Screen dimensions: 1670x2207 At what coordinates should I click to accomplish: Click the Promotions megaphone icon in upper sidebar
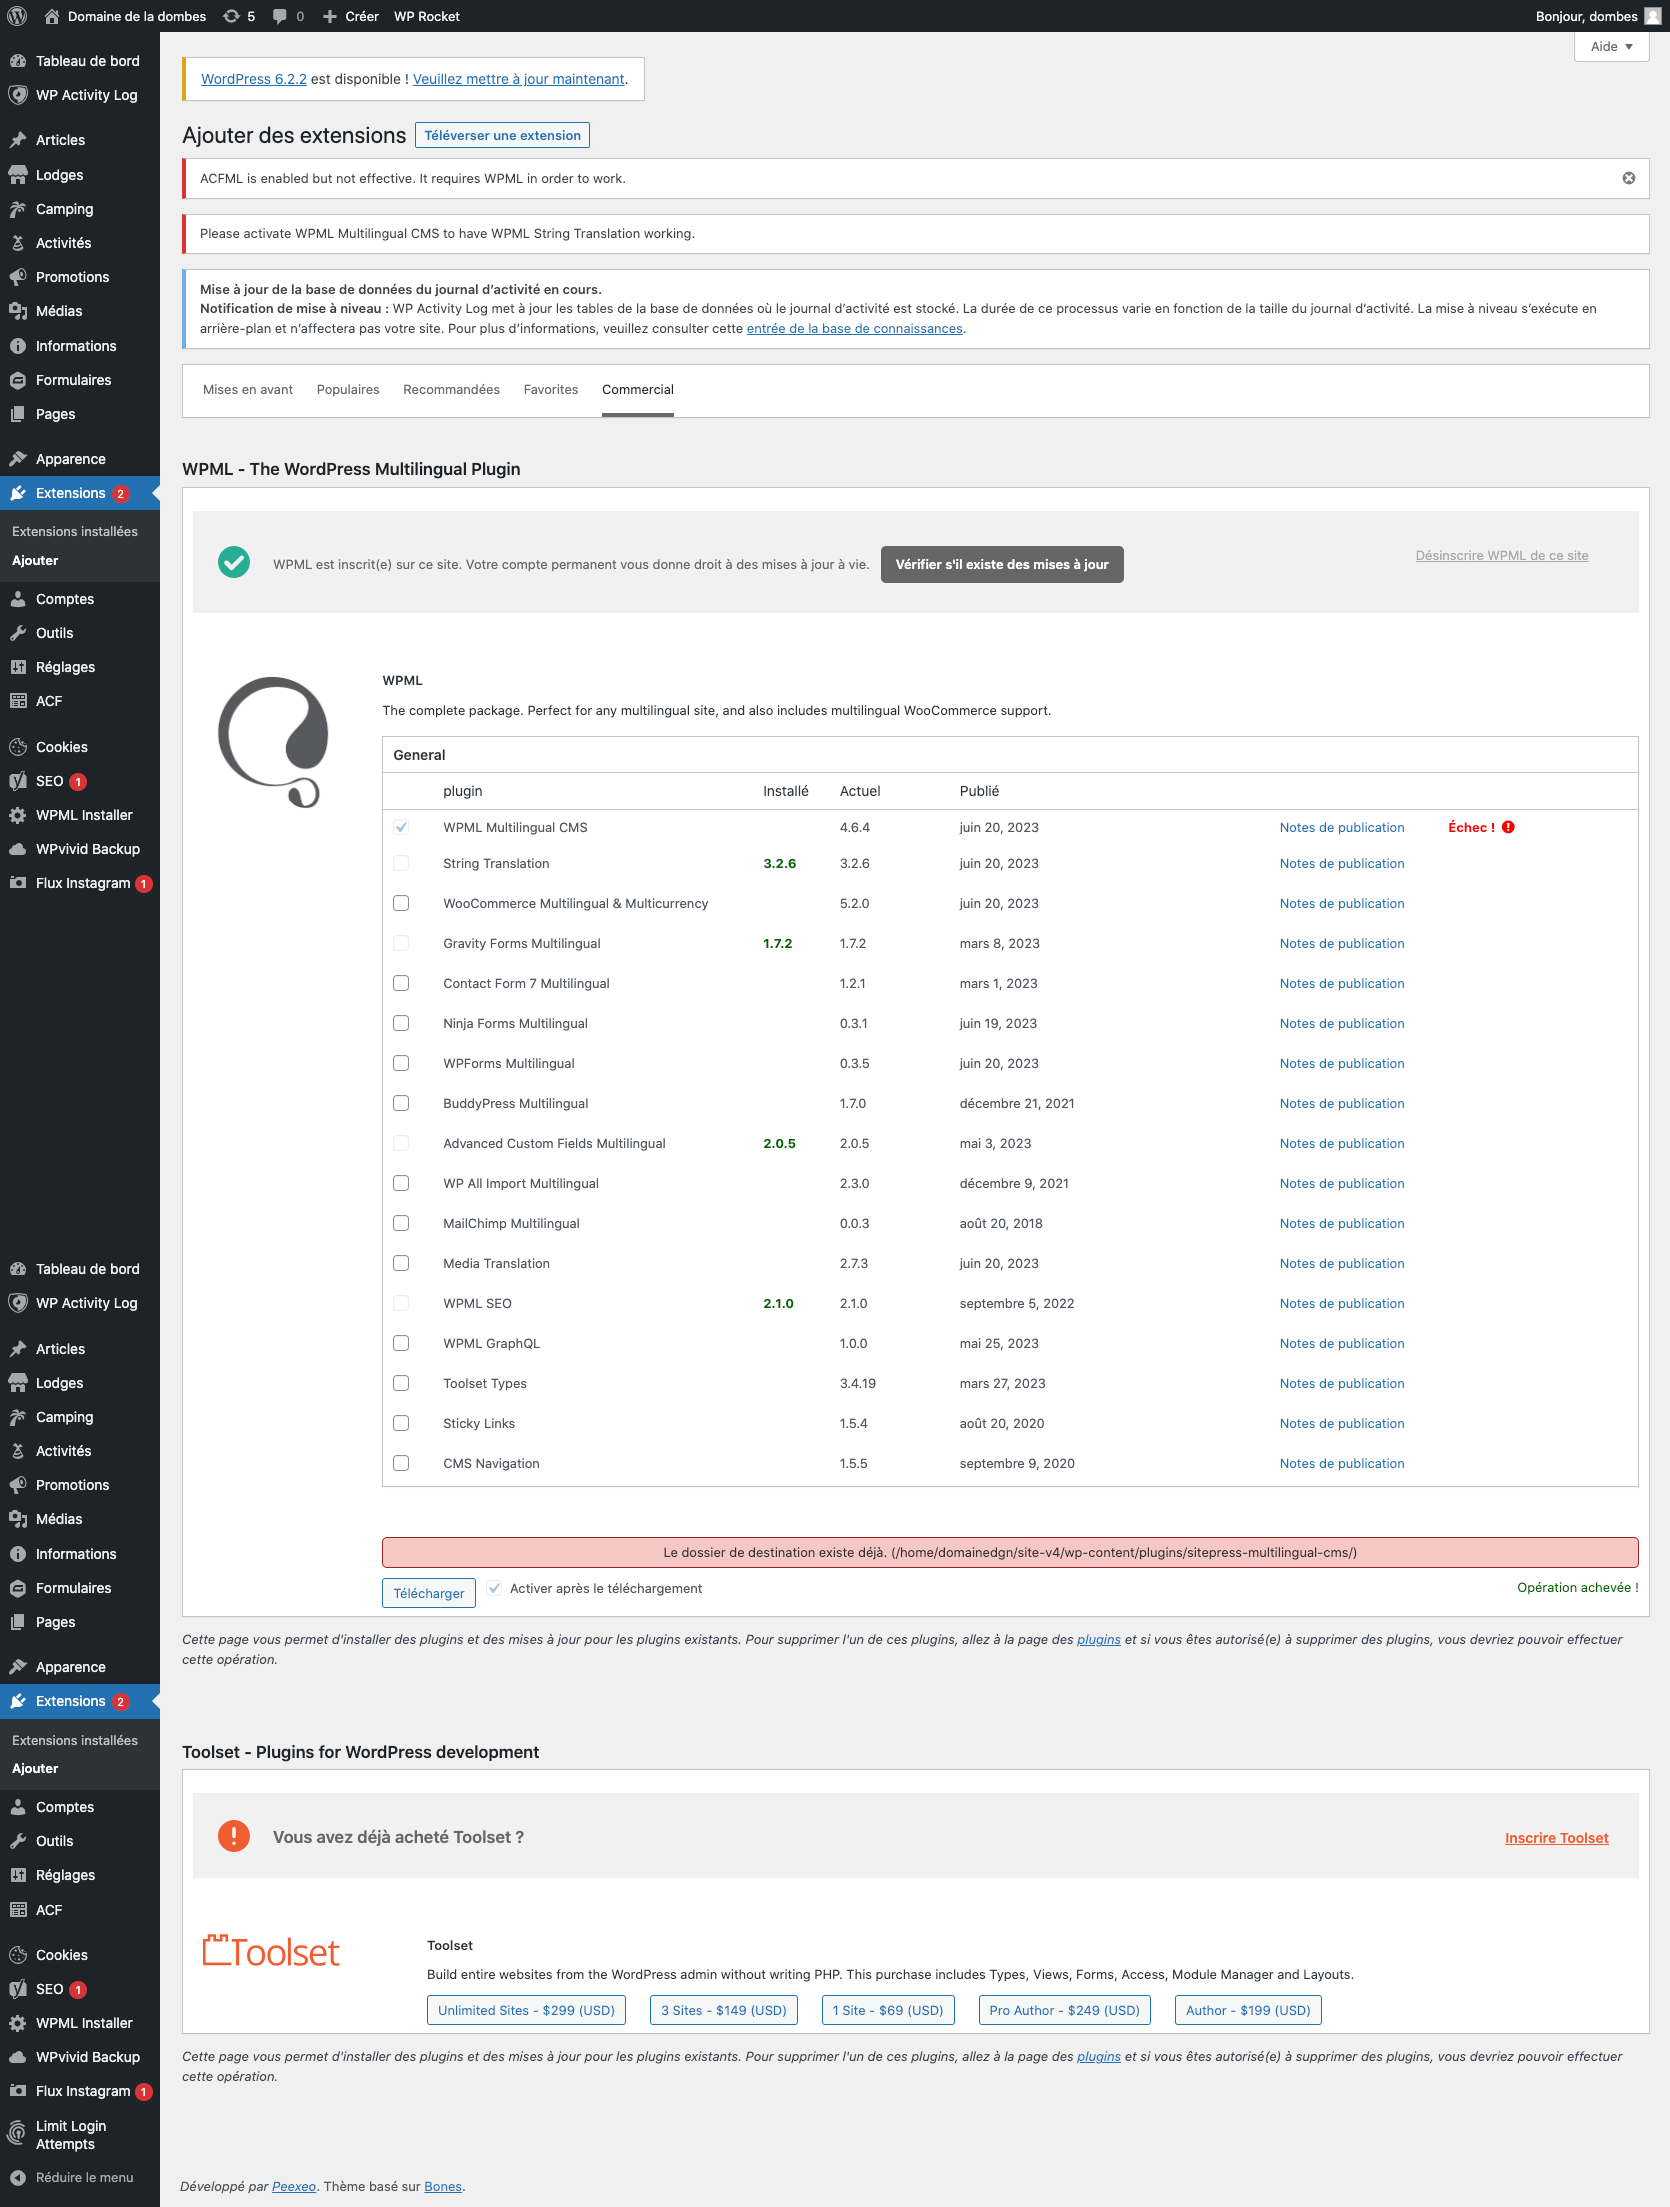(x=18, y=277)
